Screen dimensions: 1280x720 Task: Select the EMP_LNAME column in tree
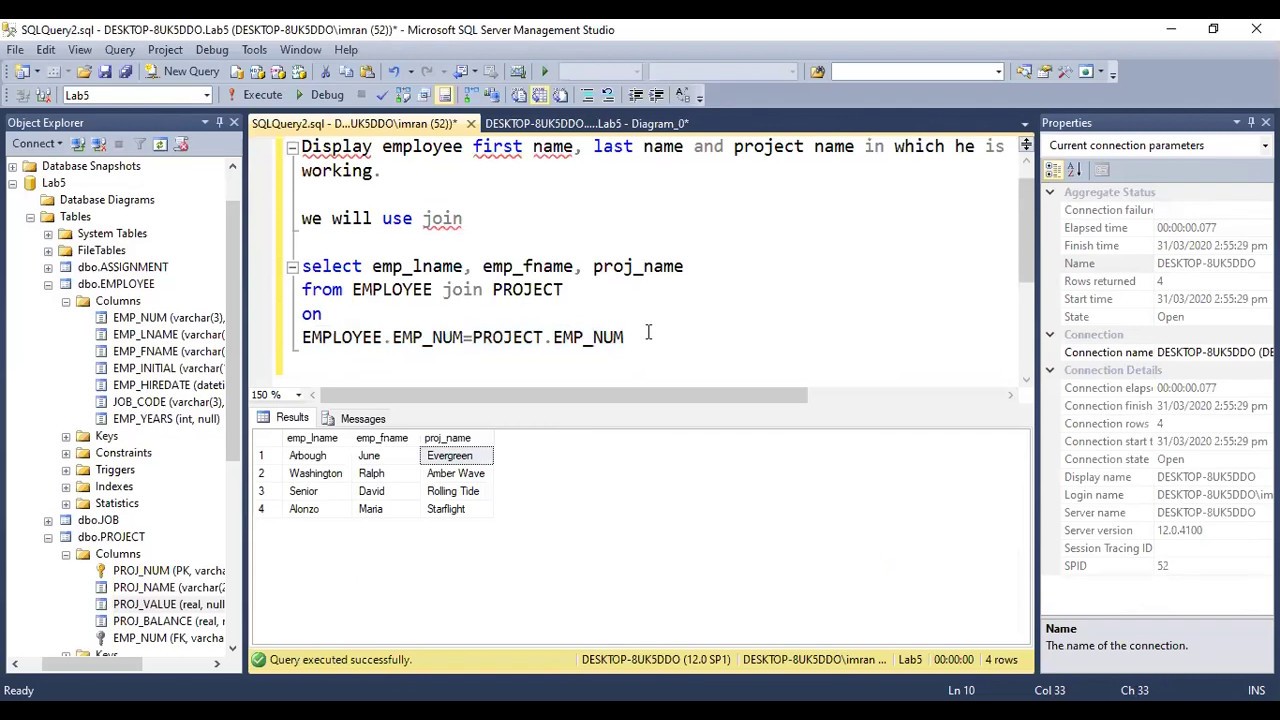(x=168, y=335)
